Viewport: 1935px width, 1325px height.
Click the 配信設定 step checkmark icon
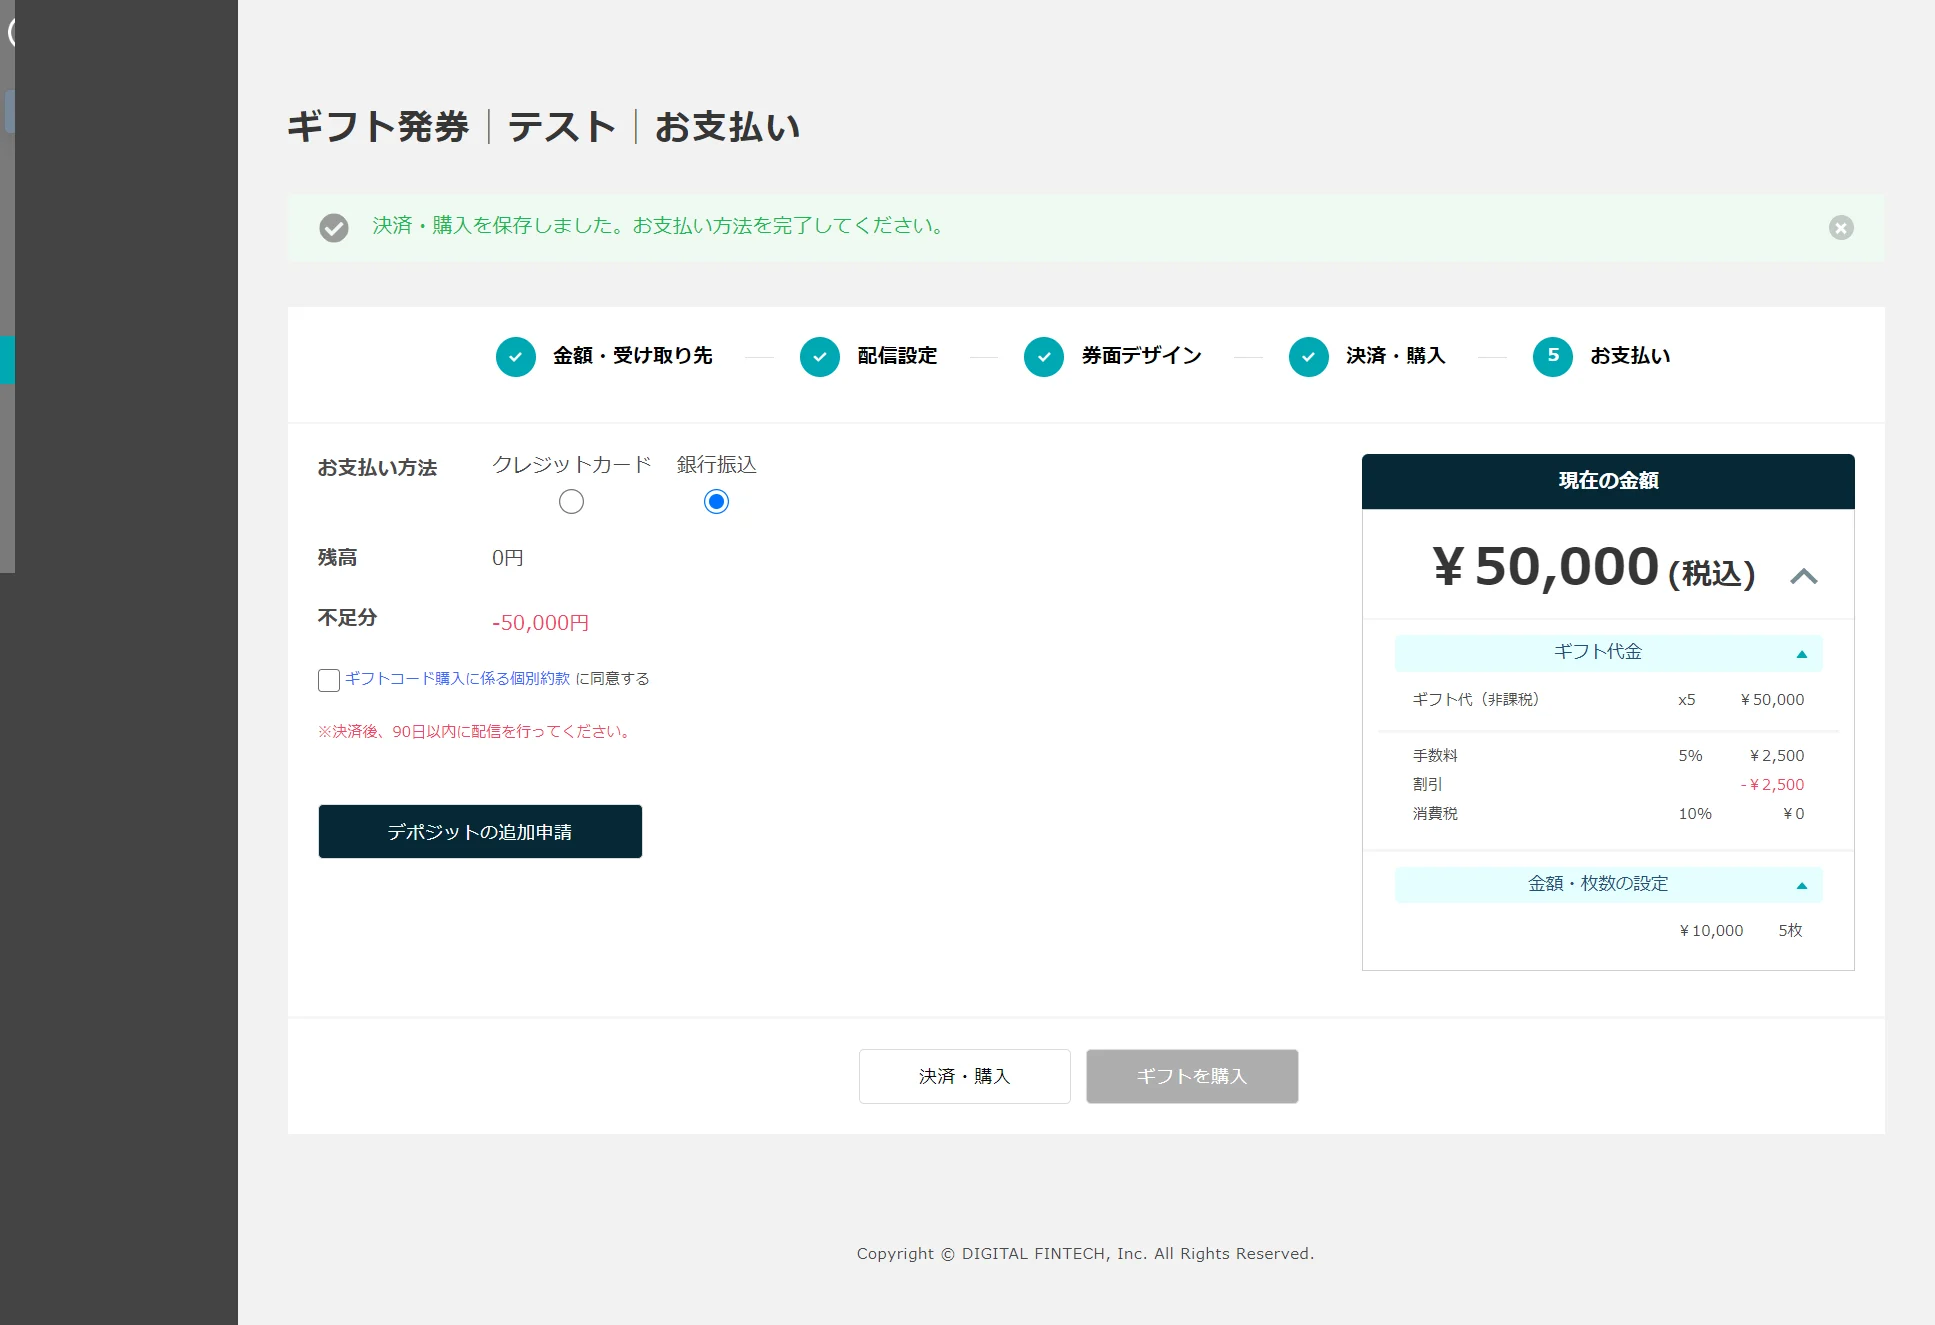point(820,356)
